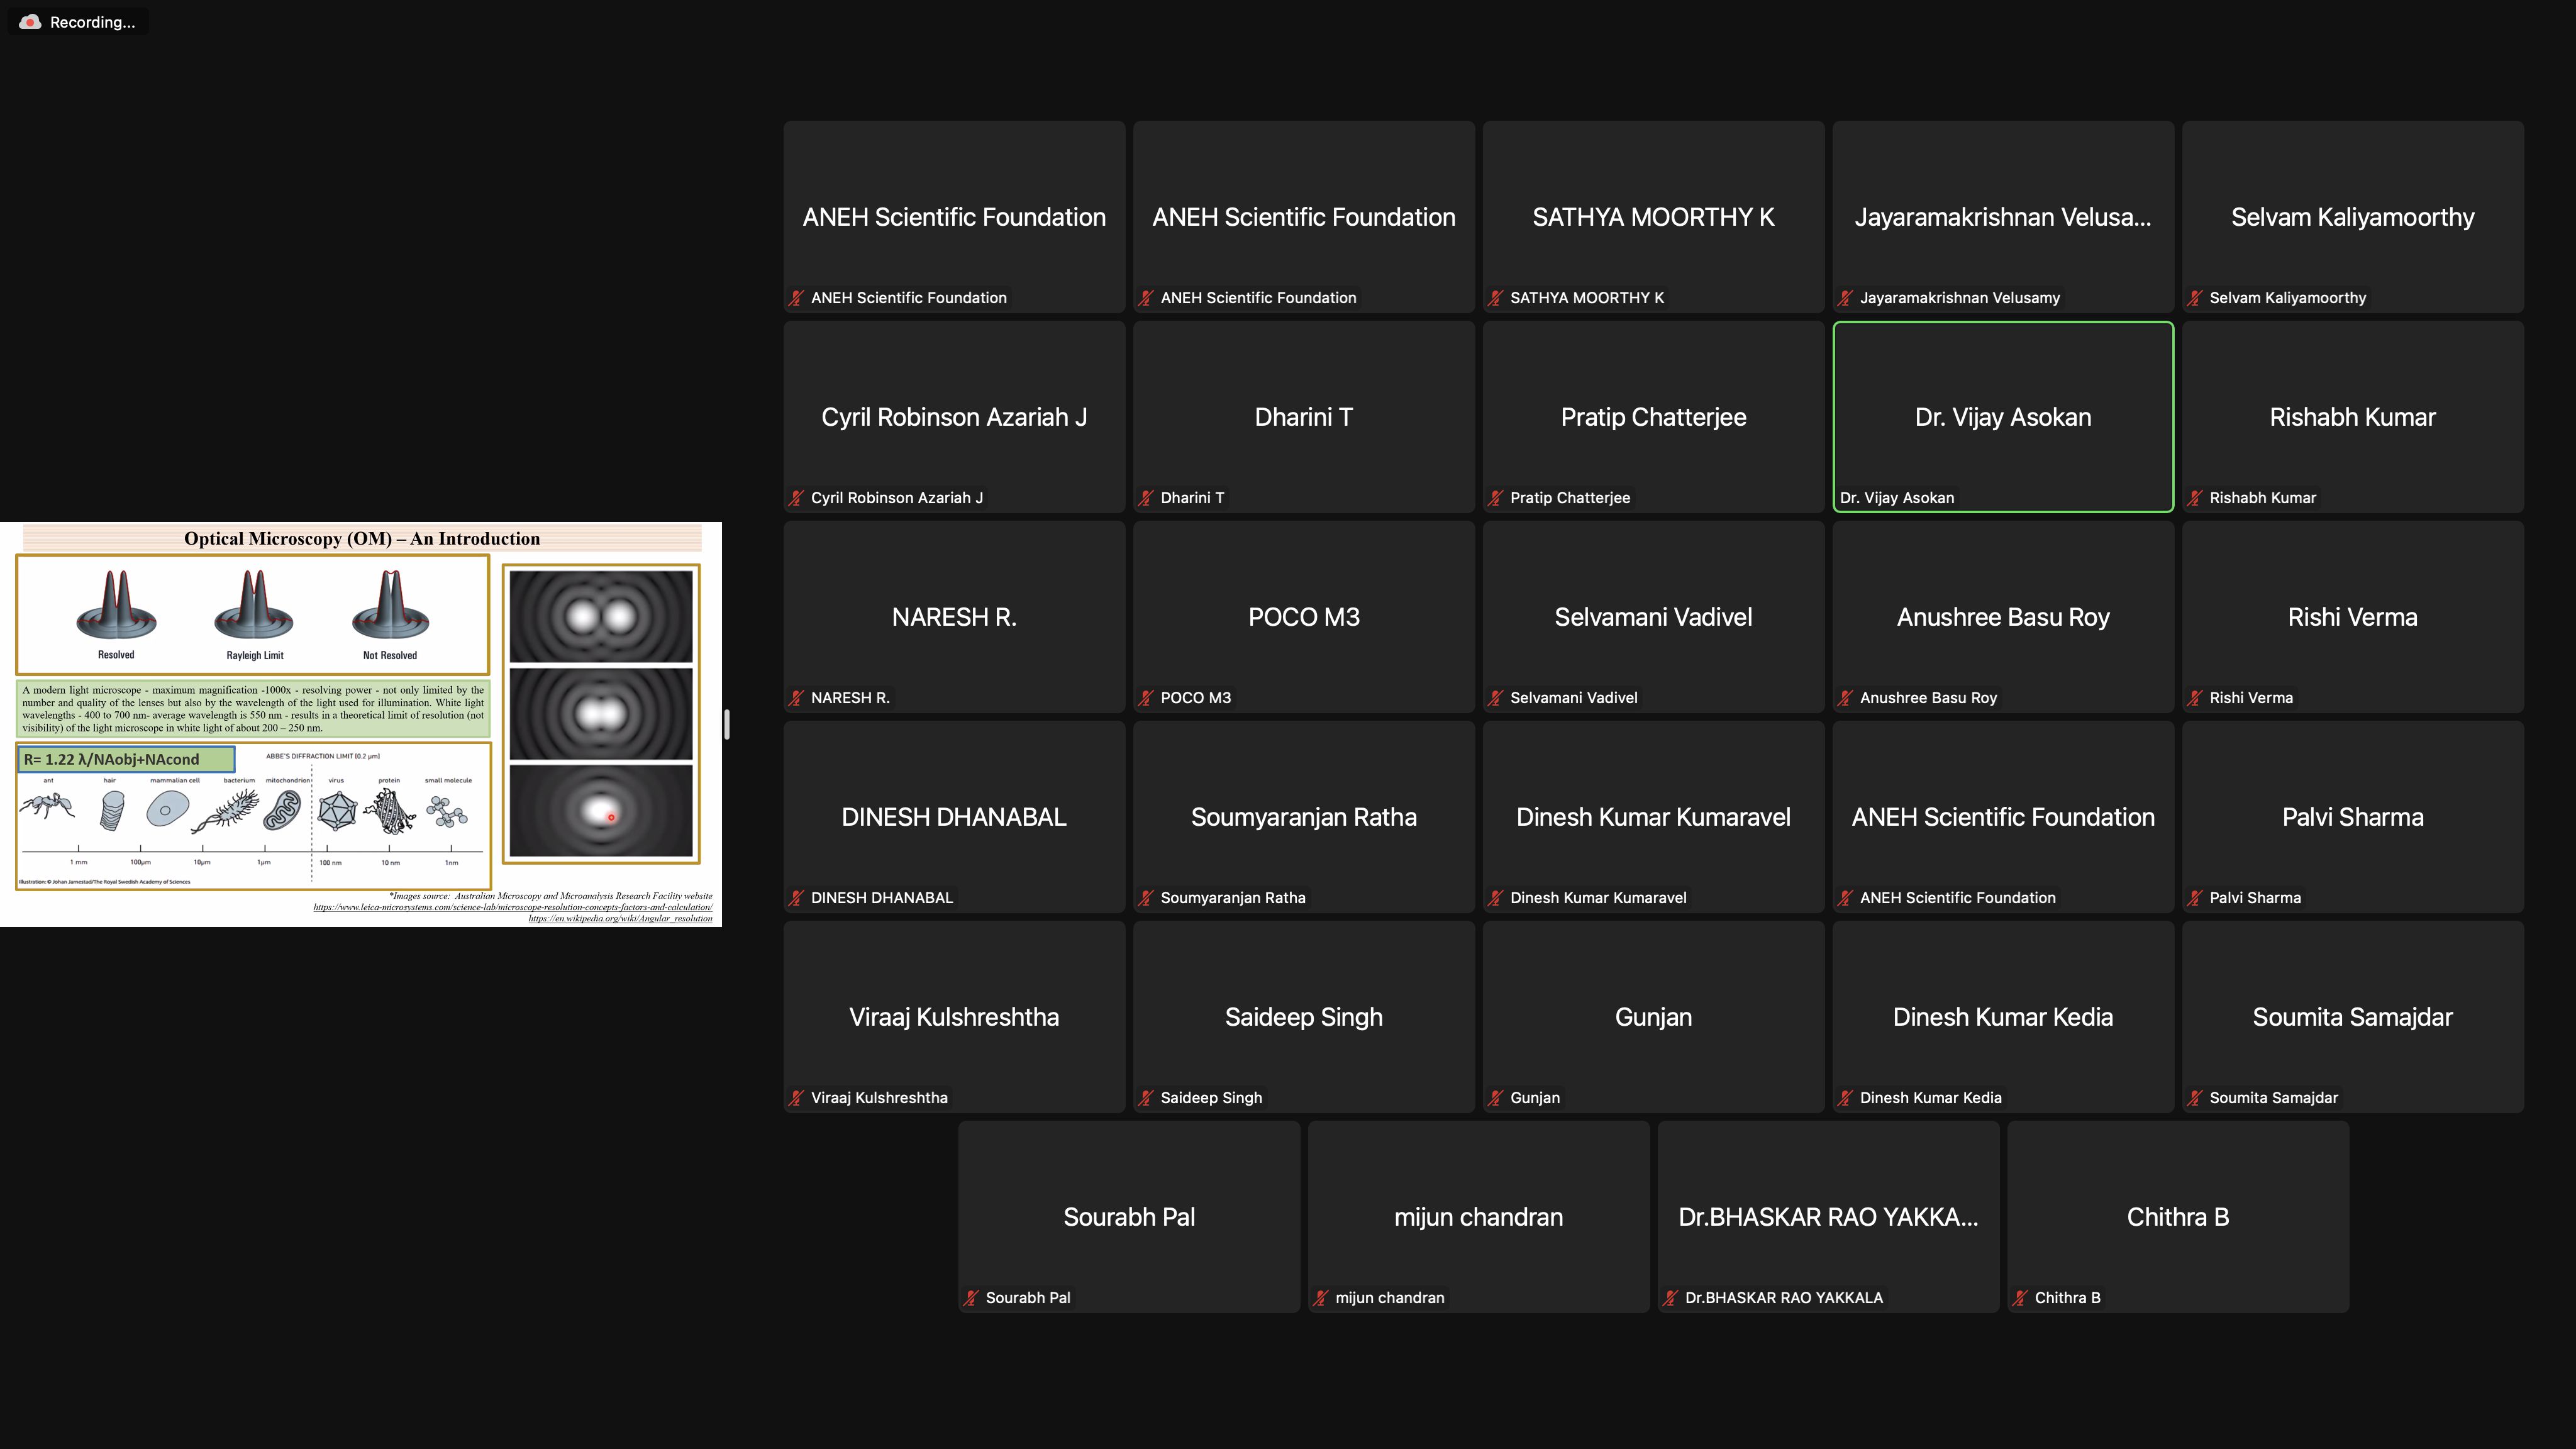This screenshot has height=1449, width=2576.
Task: Click muted mic icon for POCO M3
Action: pyautogui.click(x=1146, y=698)
